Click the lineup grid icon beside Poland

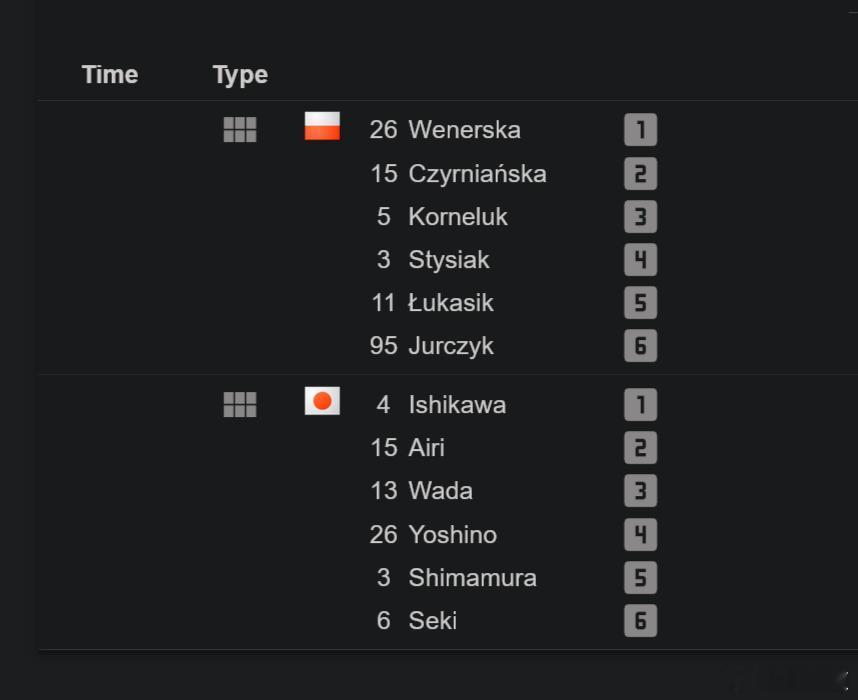(240, 130)
